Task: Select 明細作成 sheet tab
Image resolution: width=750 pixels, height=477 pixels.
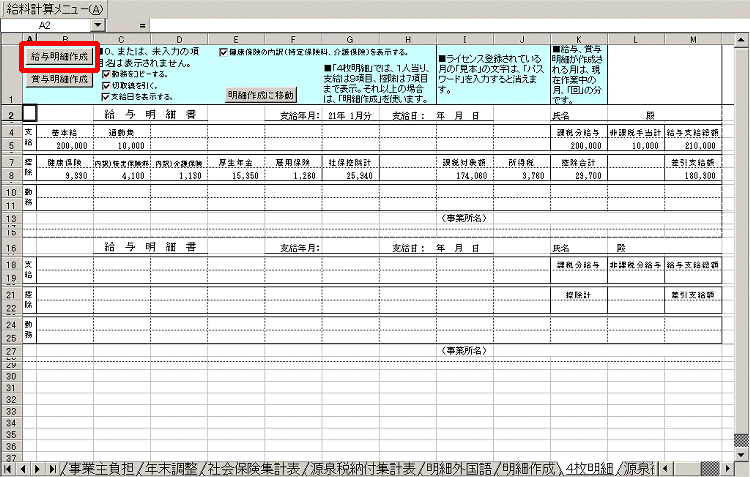Action: (526, 468)
